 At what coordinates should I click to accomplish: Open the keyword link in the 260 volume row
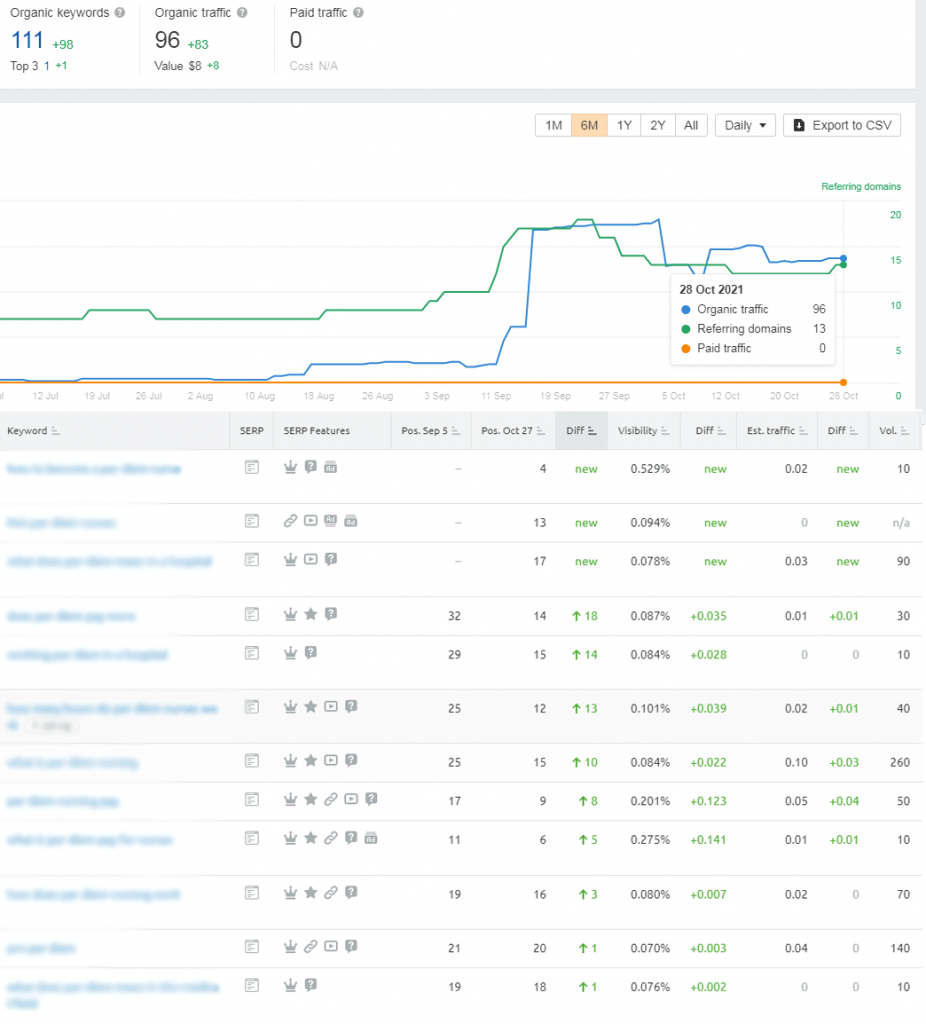click(x=72, y=762)
